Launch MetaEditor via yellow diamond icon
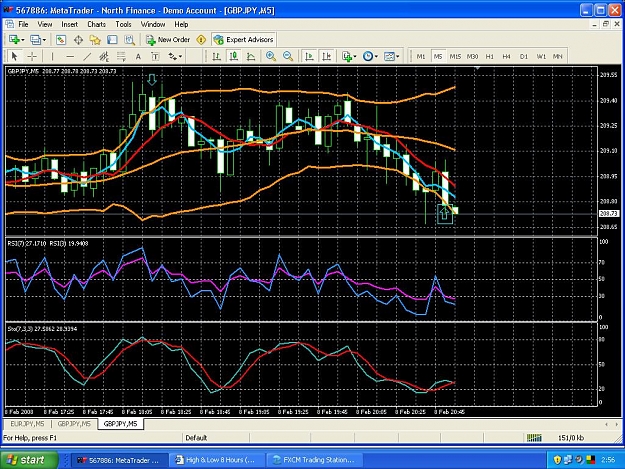Image resolution: width=625 pixels, height=469 pixels. (x=201, y=40)
